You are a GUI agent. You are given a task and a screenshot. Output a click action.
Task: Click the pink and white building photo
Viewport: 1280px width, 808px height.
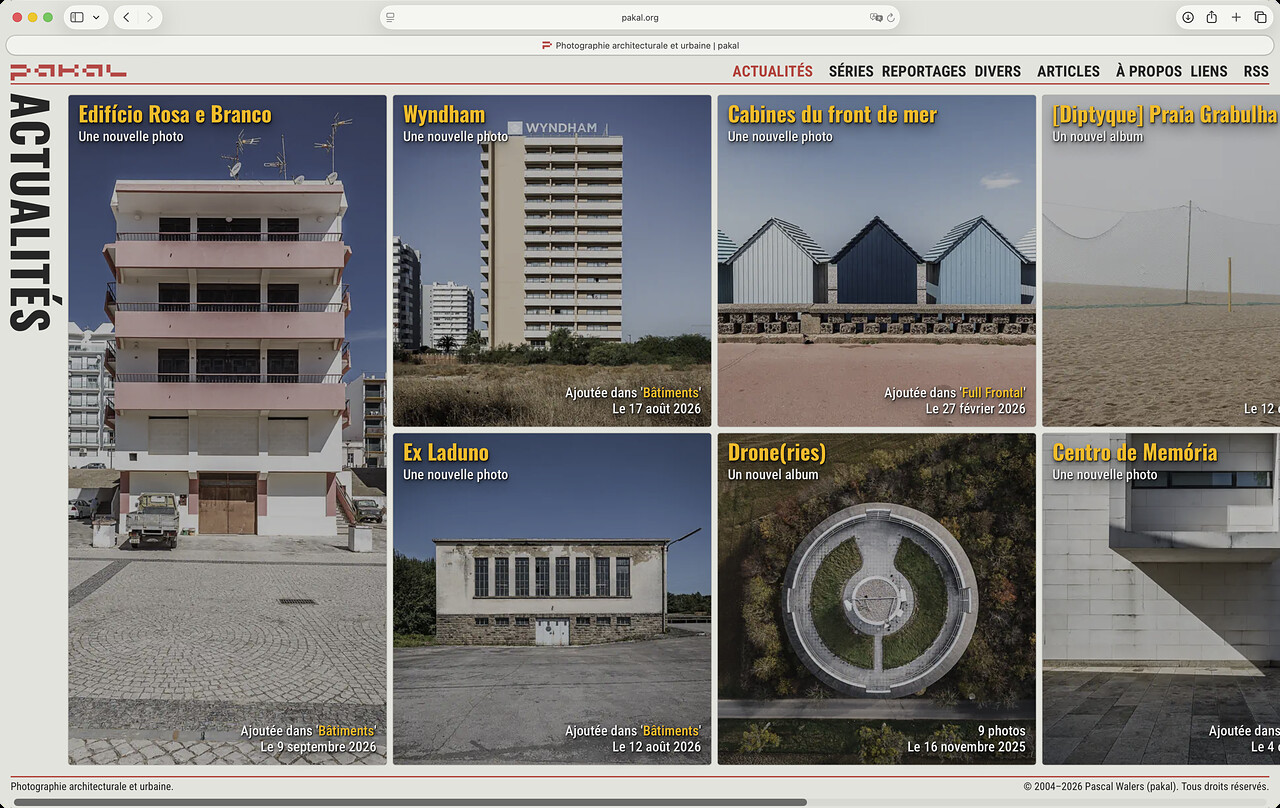coord(227,430)
